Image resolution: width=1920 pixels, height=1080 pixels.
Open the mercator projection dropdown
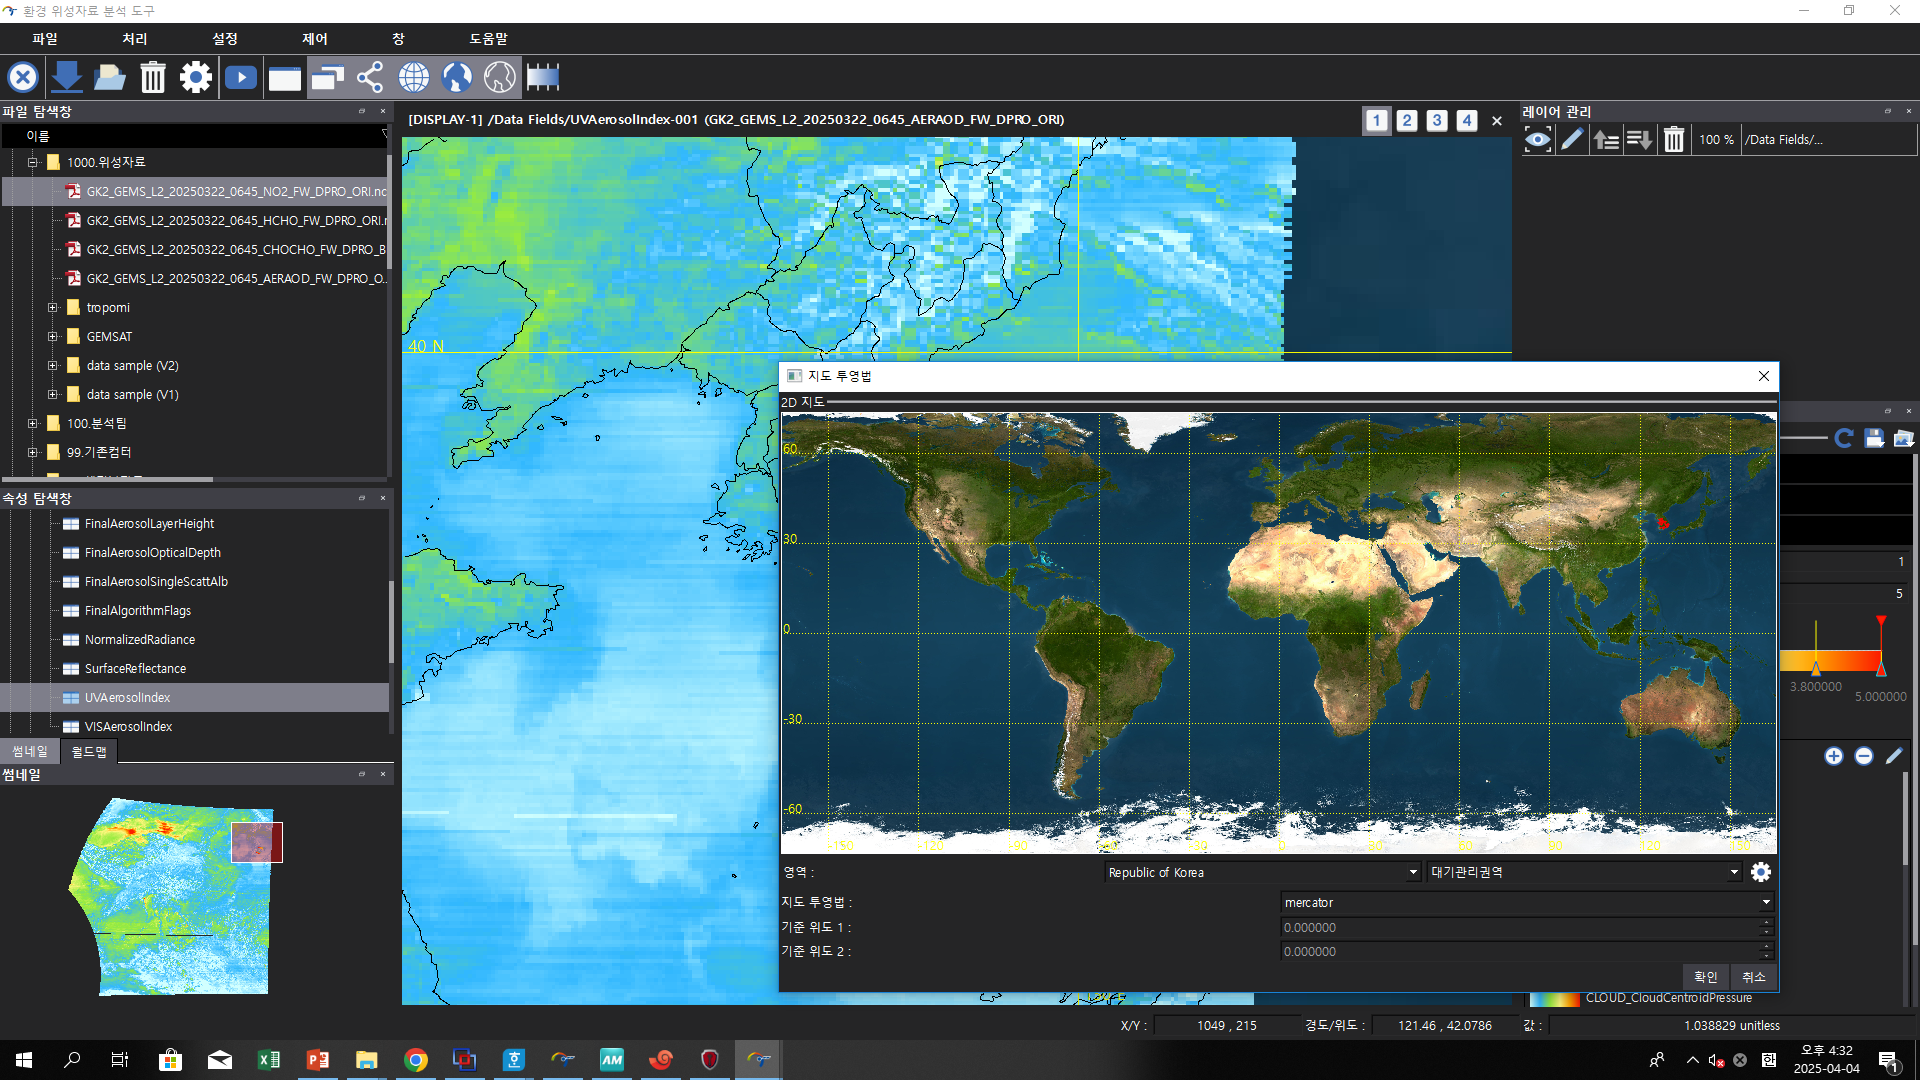coord(1526,902)
